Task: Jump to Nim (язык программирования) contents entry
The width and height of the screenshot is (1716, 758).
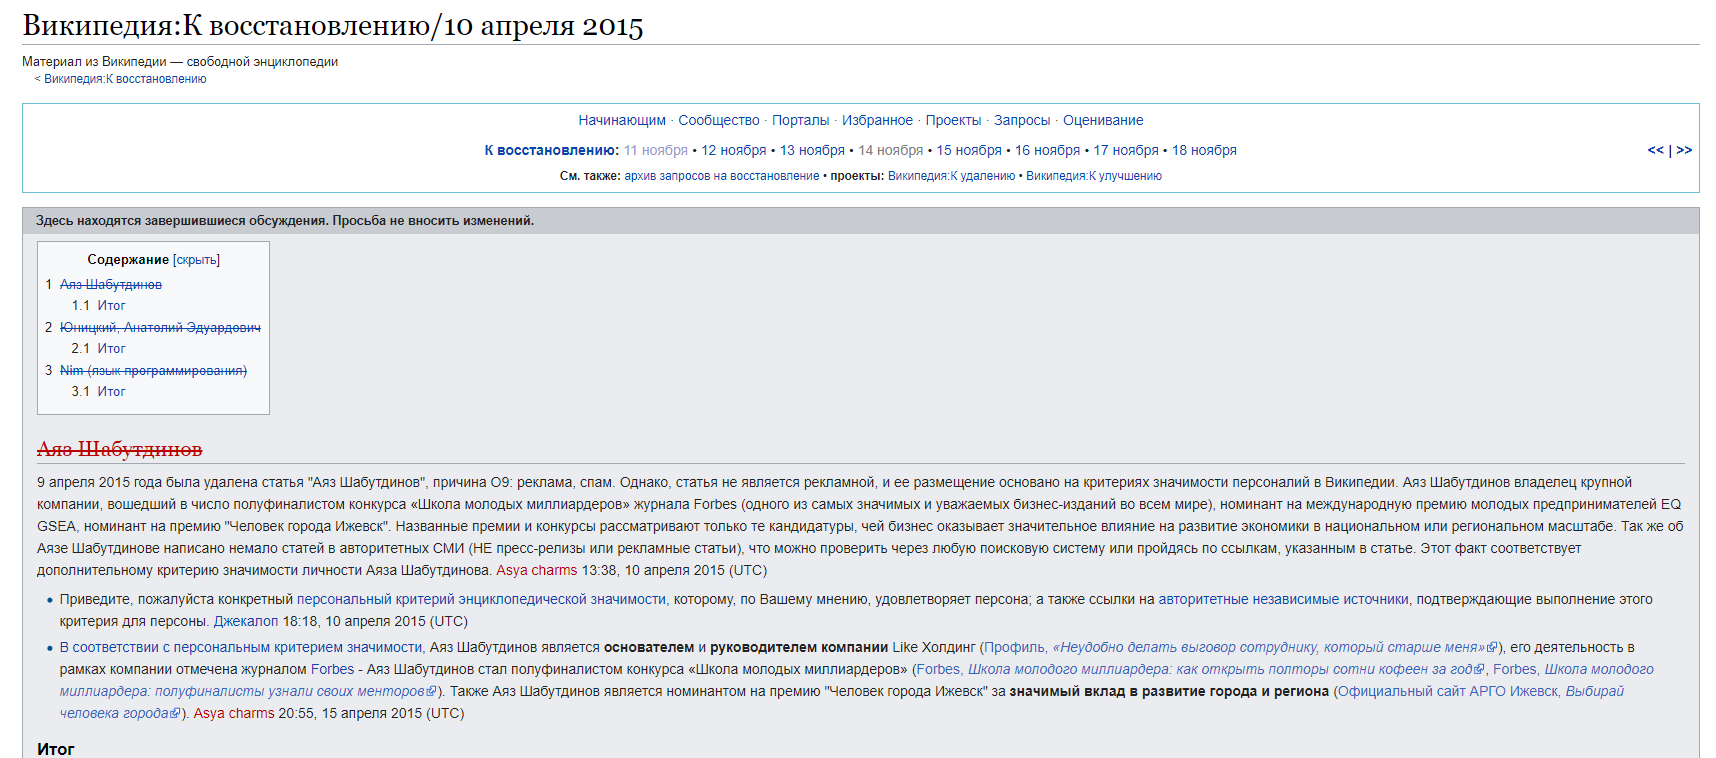Action: click(153, 371)
